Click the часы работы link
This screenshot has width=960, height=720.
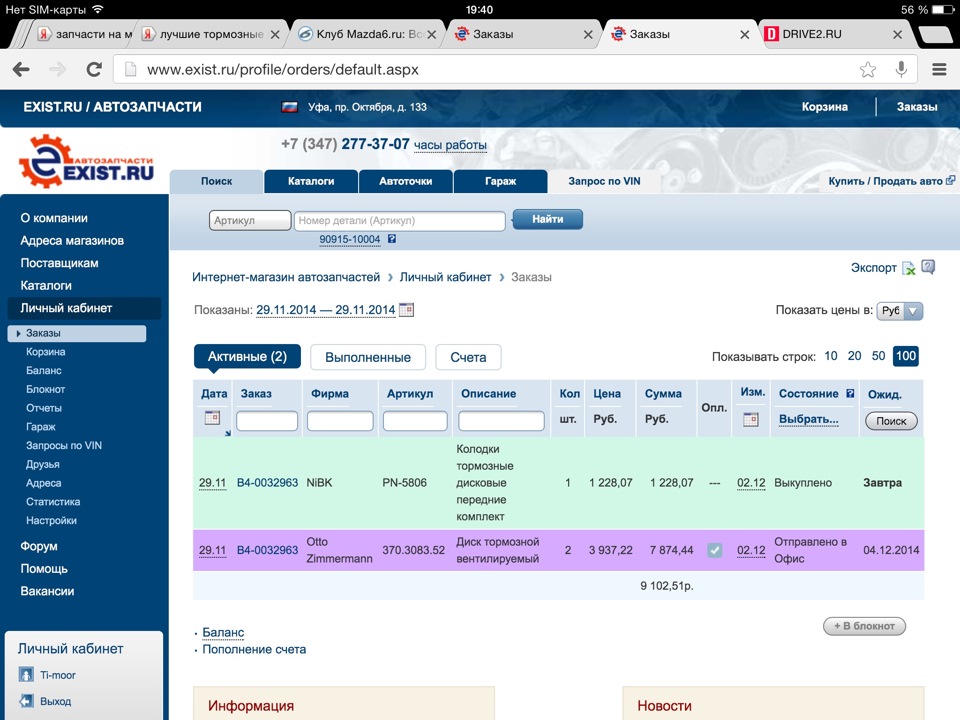(450, 145)
